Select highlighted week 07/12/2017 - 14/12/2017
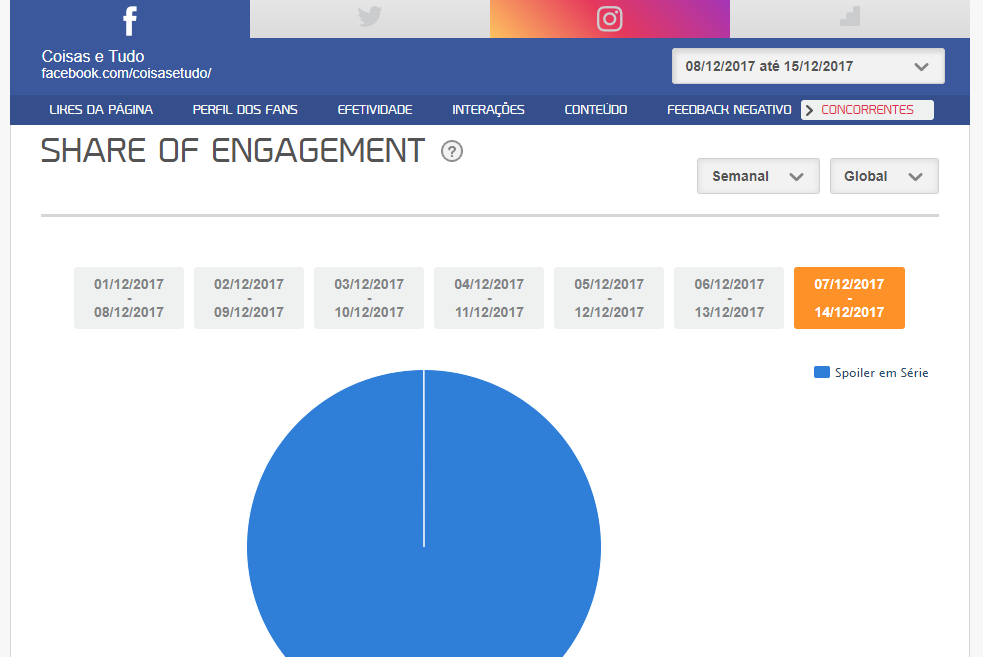The image size is (983, 657). click(849, 298)
